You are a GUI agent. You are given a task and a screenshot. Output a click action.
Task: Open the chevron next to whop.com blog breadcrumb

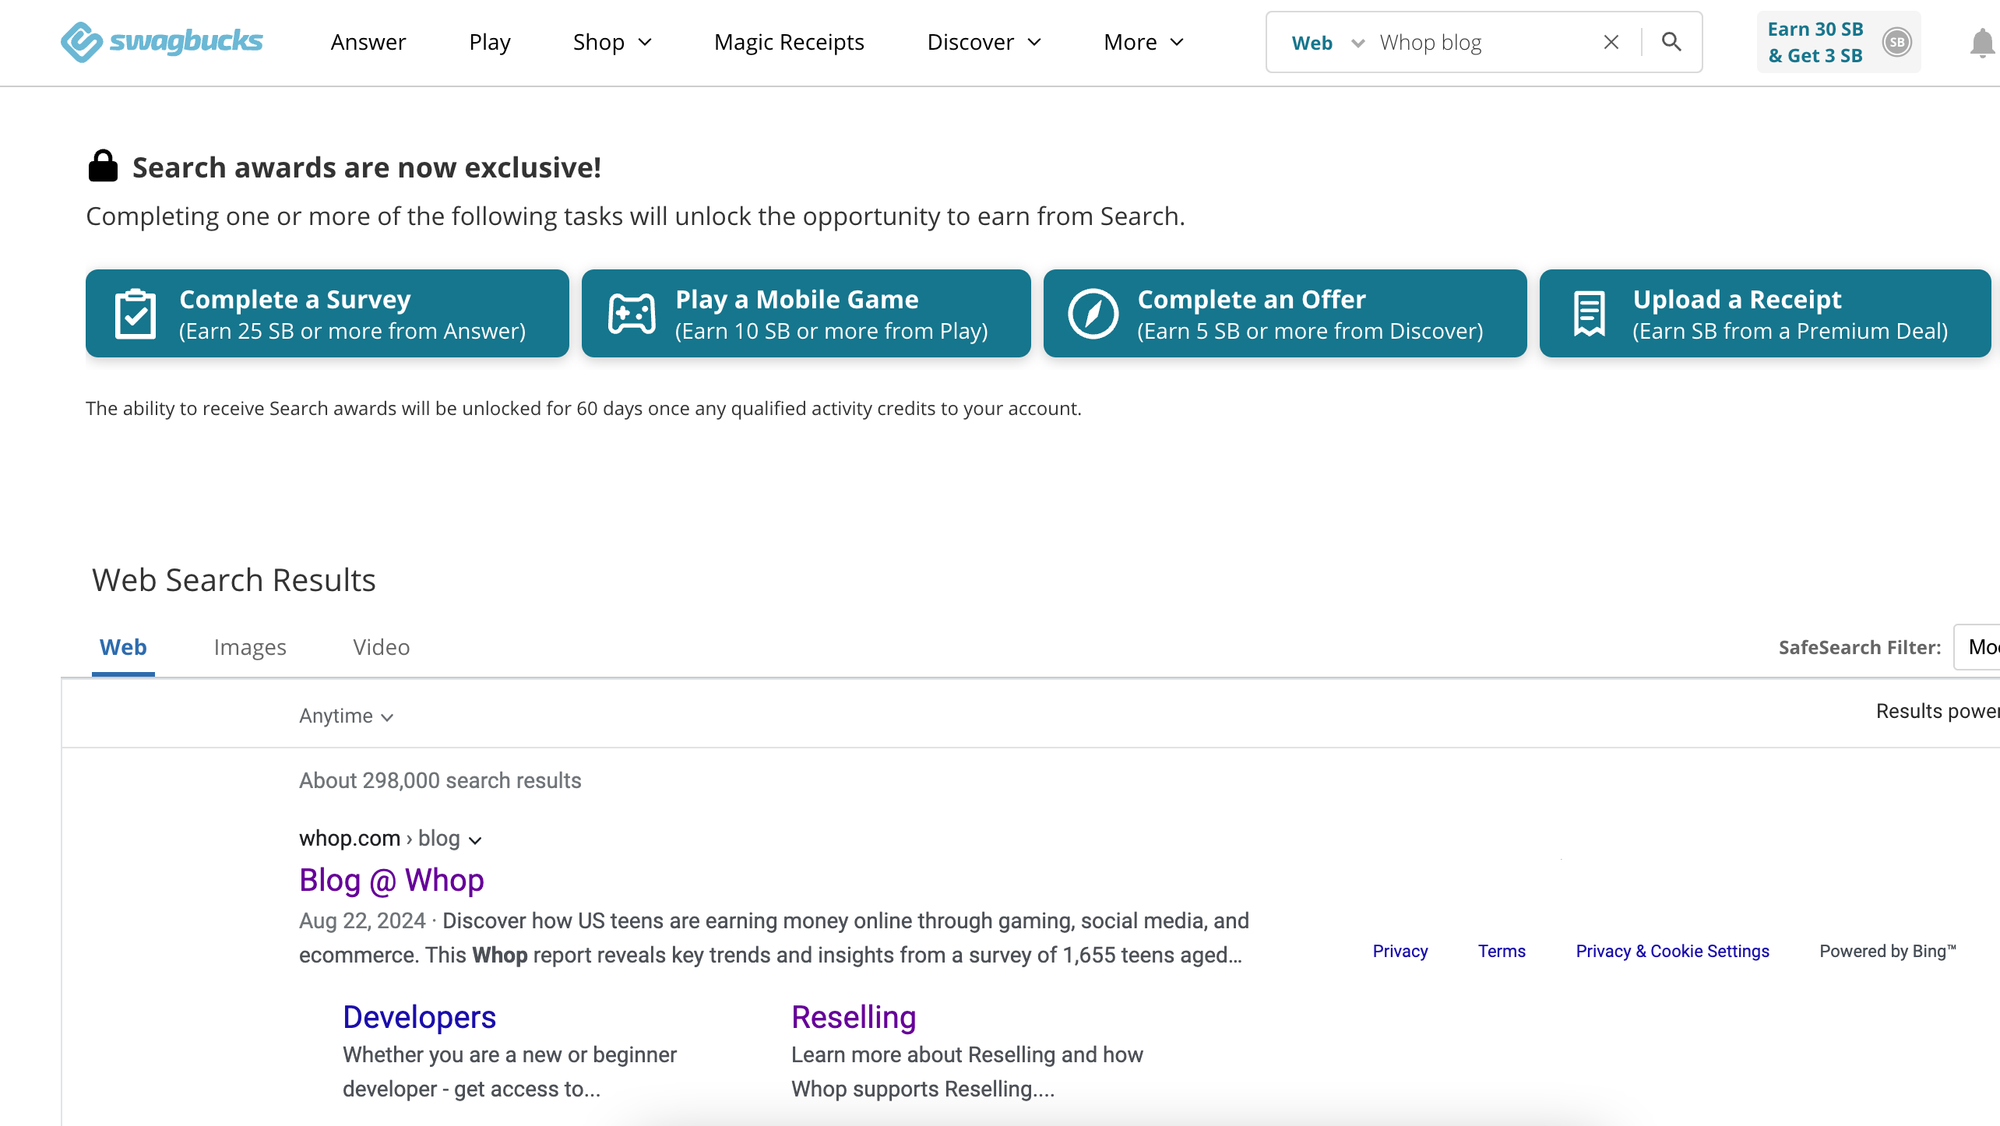click(475, 840)
